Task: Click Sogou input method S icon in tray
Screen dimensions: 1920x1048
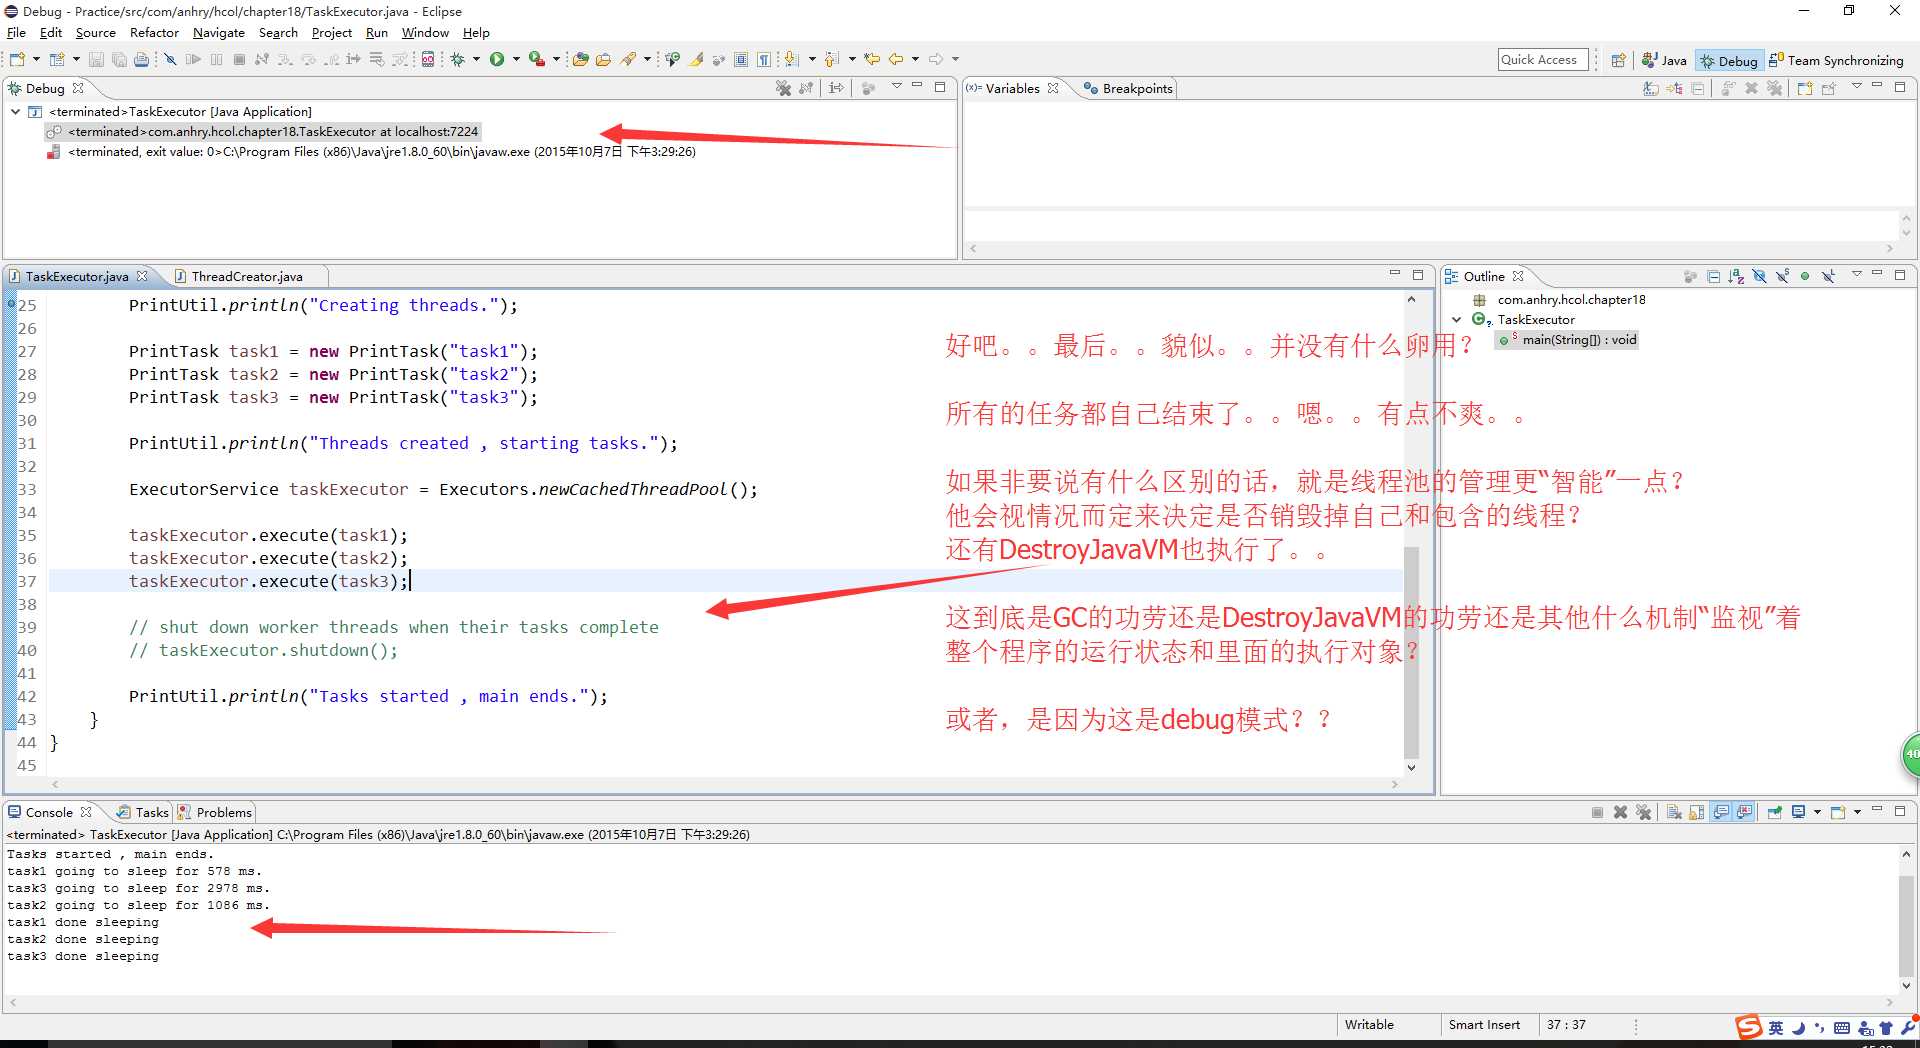Action: tap(1748, 1027)
